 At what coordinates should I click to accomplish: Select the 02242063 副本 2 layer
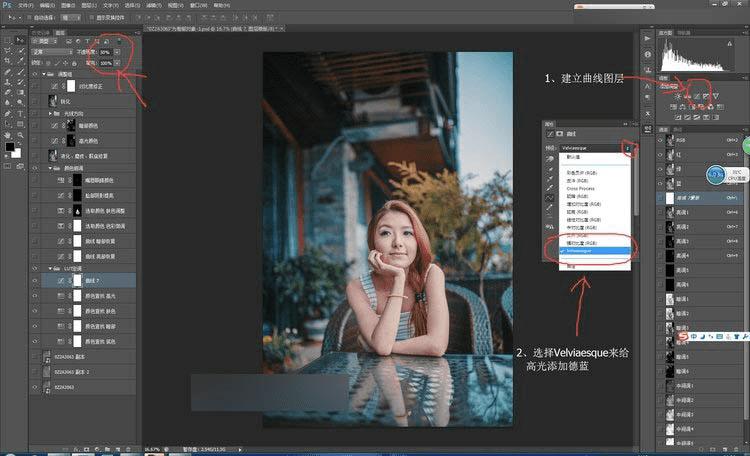coord(83,372)
